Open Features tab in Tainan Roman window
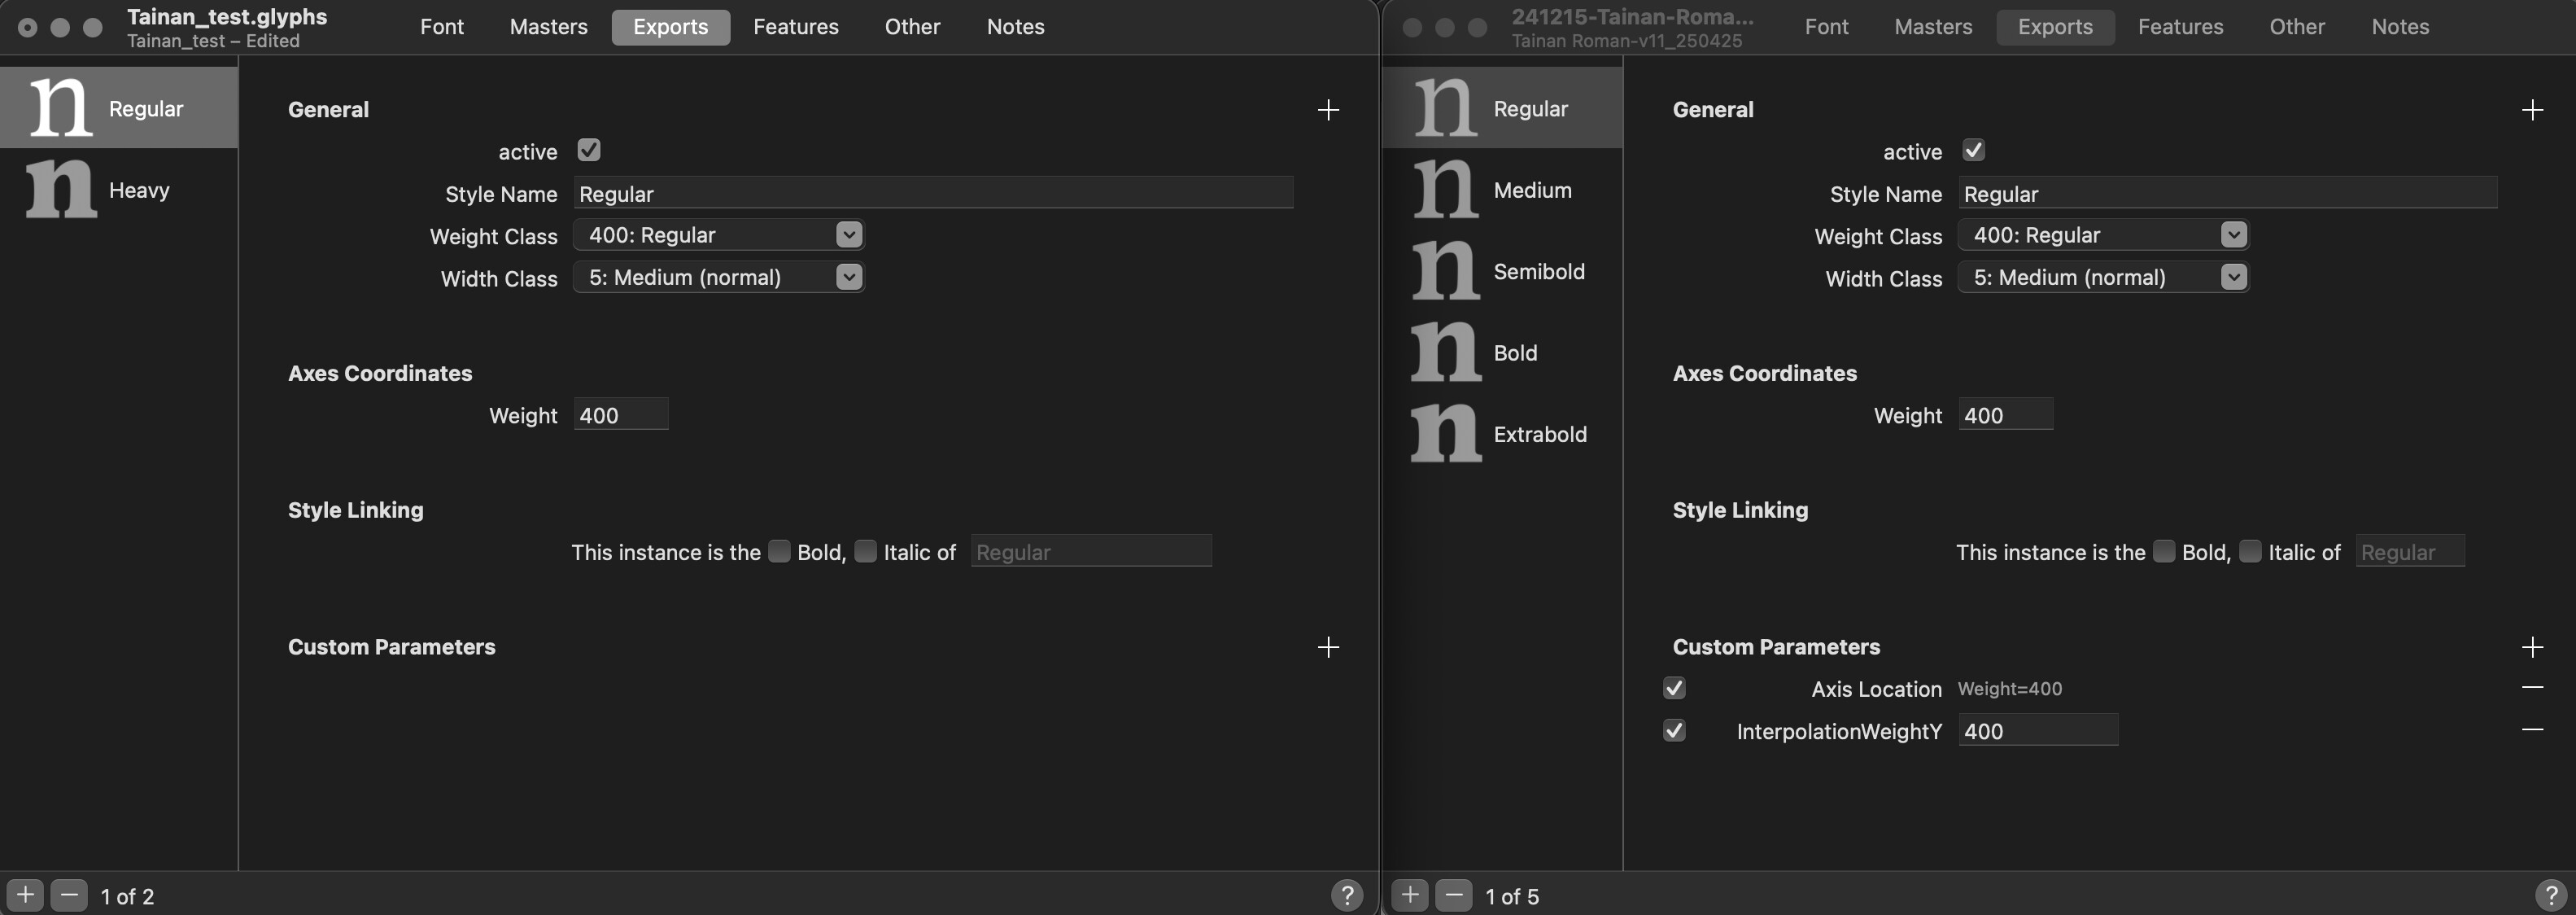2576x915 pixels. [x=2180, y=27]
